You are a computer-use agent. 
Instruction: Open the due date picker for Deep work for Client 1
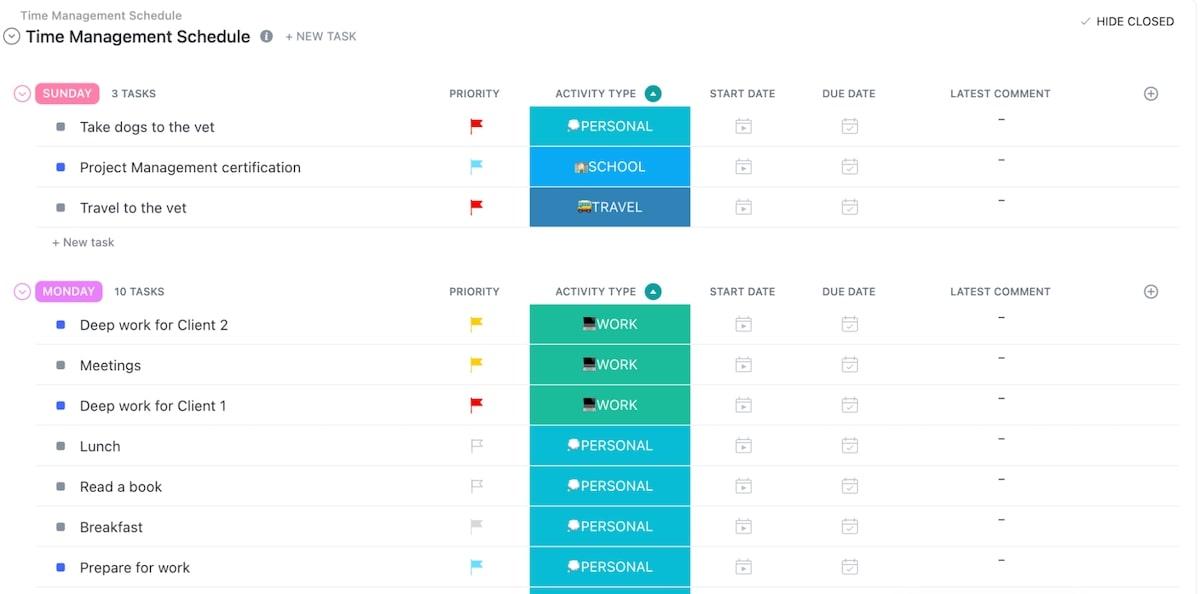pyautogui.click(x=849, y=406)
